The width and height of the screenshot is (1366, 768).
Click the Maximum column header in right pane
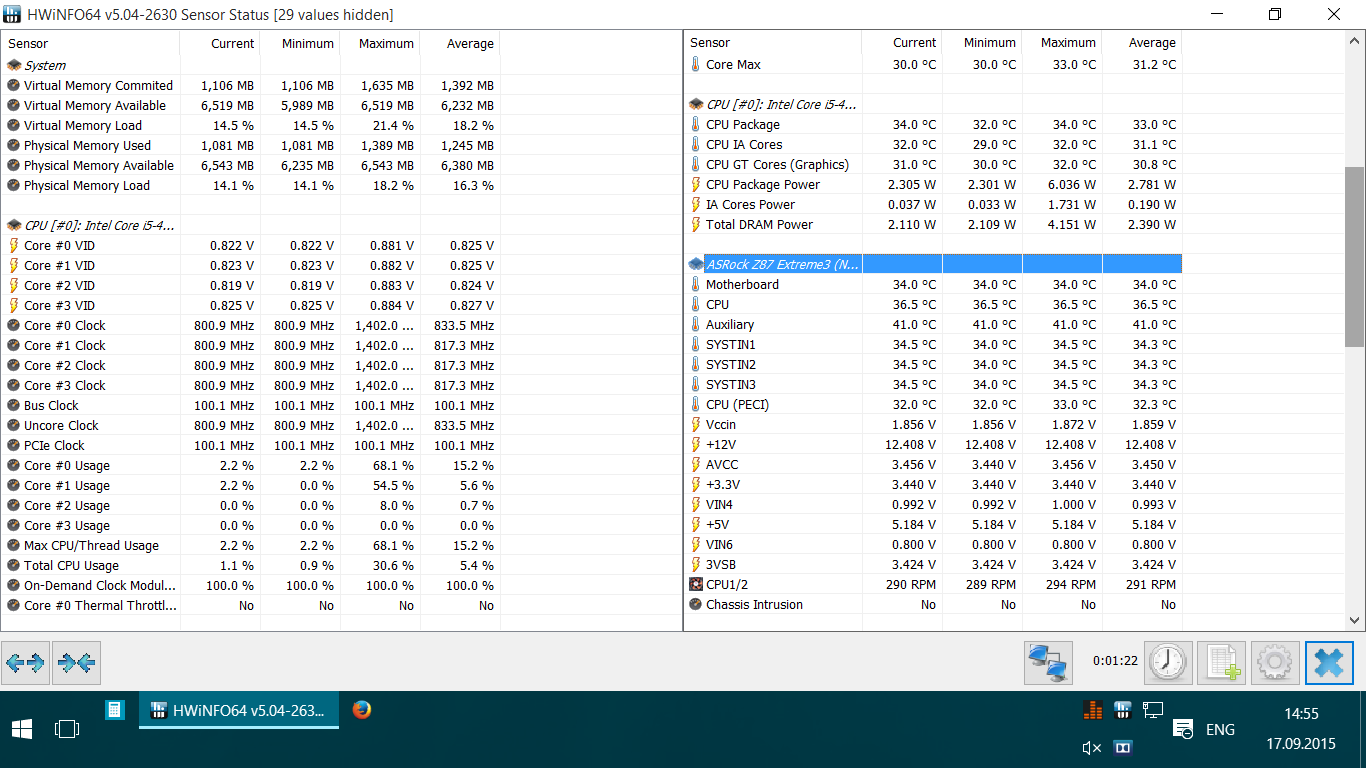point(1062,43)
